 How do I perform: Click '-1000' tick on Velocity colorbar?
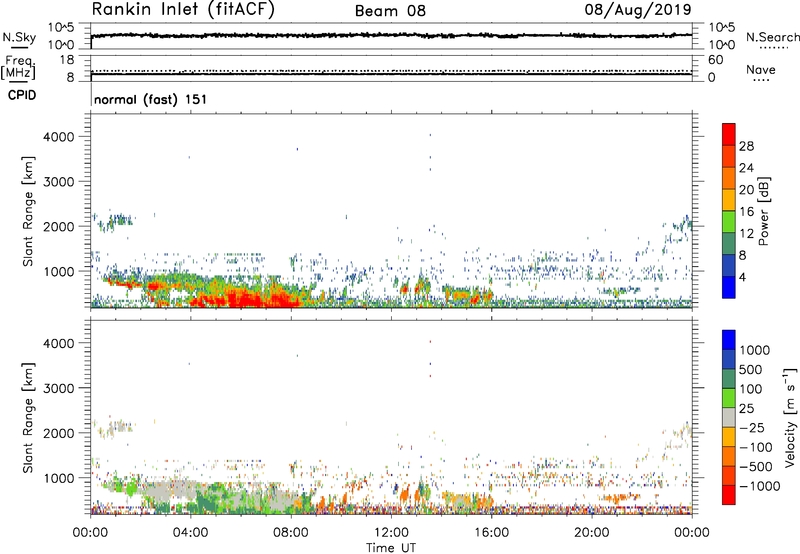(760, 486)
